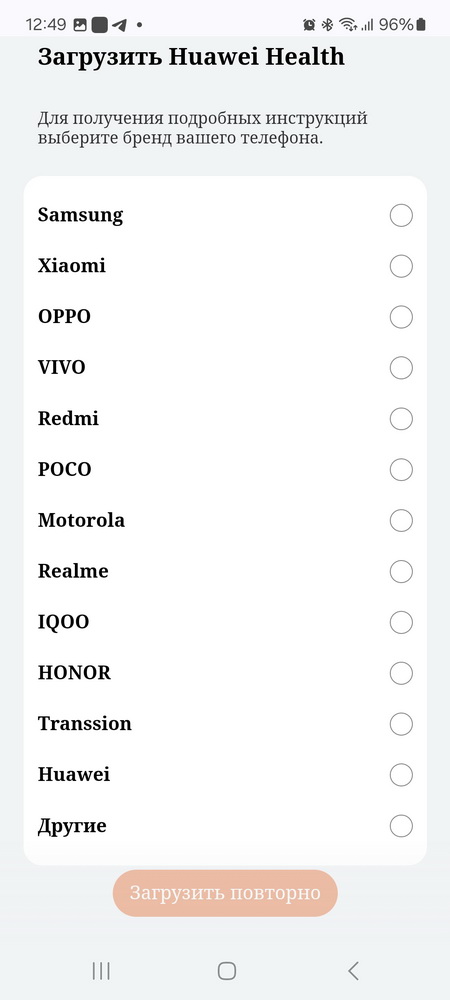Choose the Huawei radio option
Viewport: 450px width, 1000px height.
coord(401,775)
